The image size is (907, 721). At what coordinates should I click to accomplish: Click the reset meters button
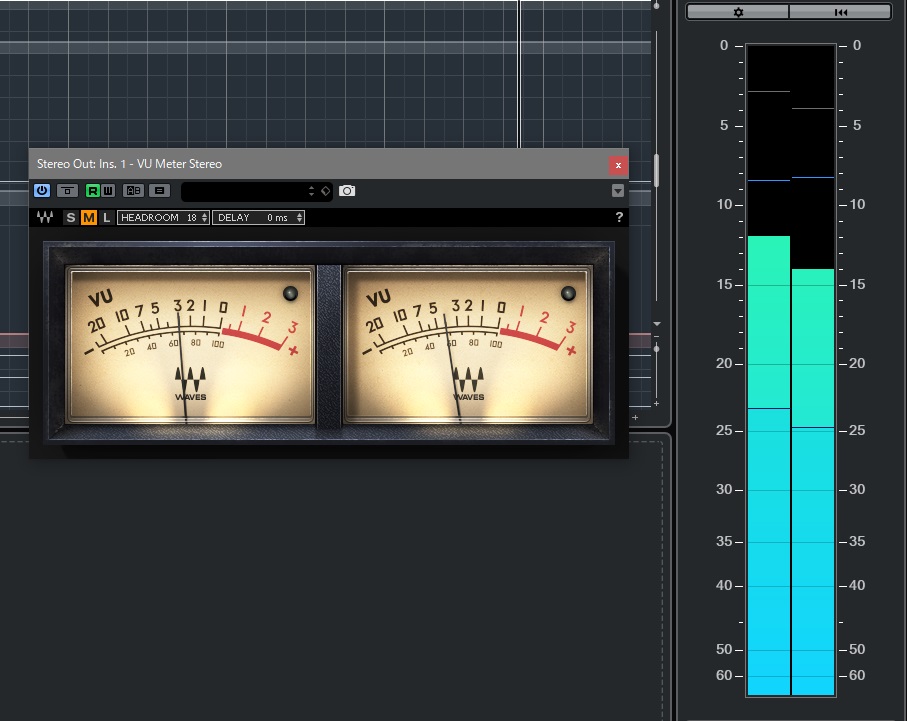tap(840, 12)
